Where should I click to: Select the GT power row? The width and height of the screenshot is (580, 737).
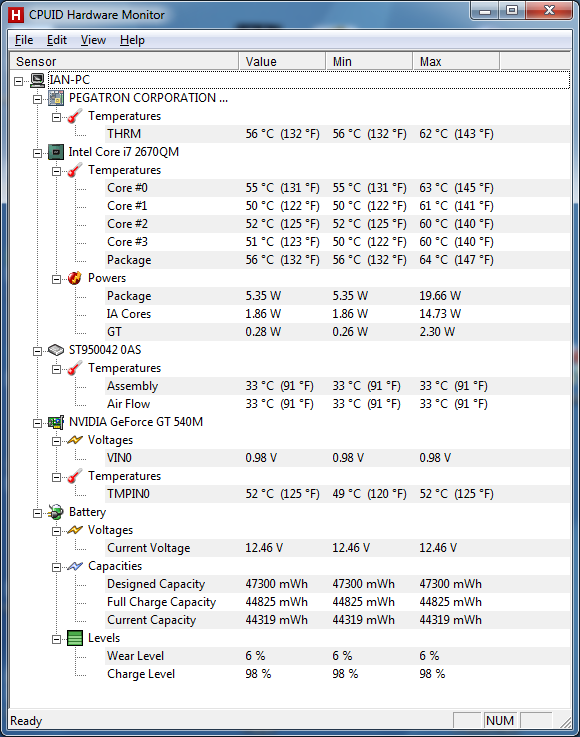[337, 332]
